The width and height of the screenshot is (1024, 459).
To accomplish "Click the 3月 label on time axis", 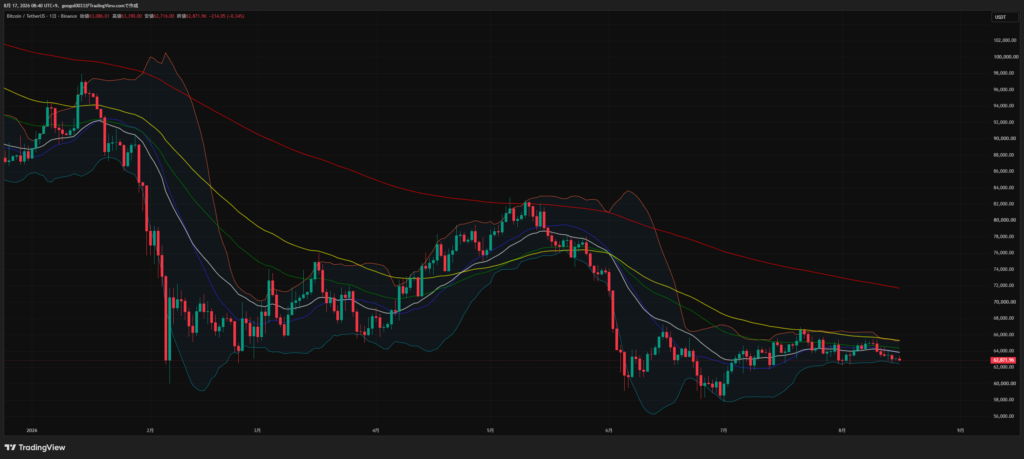I will [x=257, y=430].
